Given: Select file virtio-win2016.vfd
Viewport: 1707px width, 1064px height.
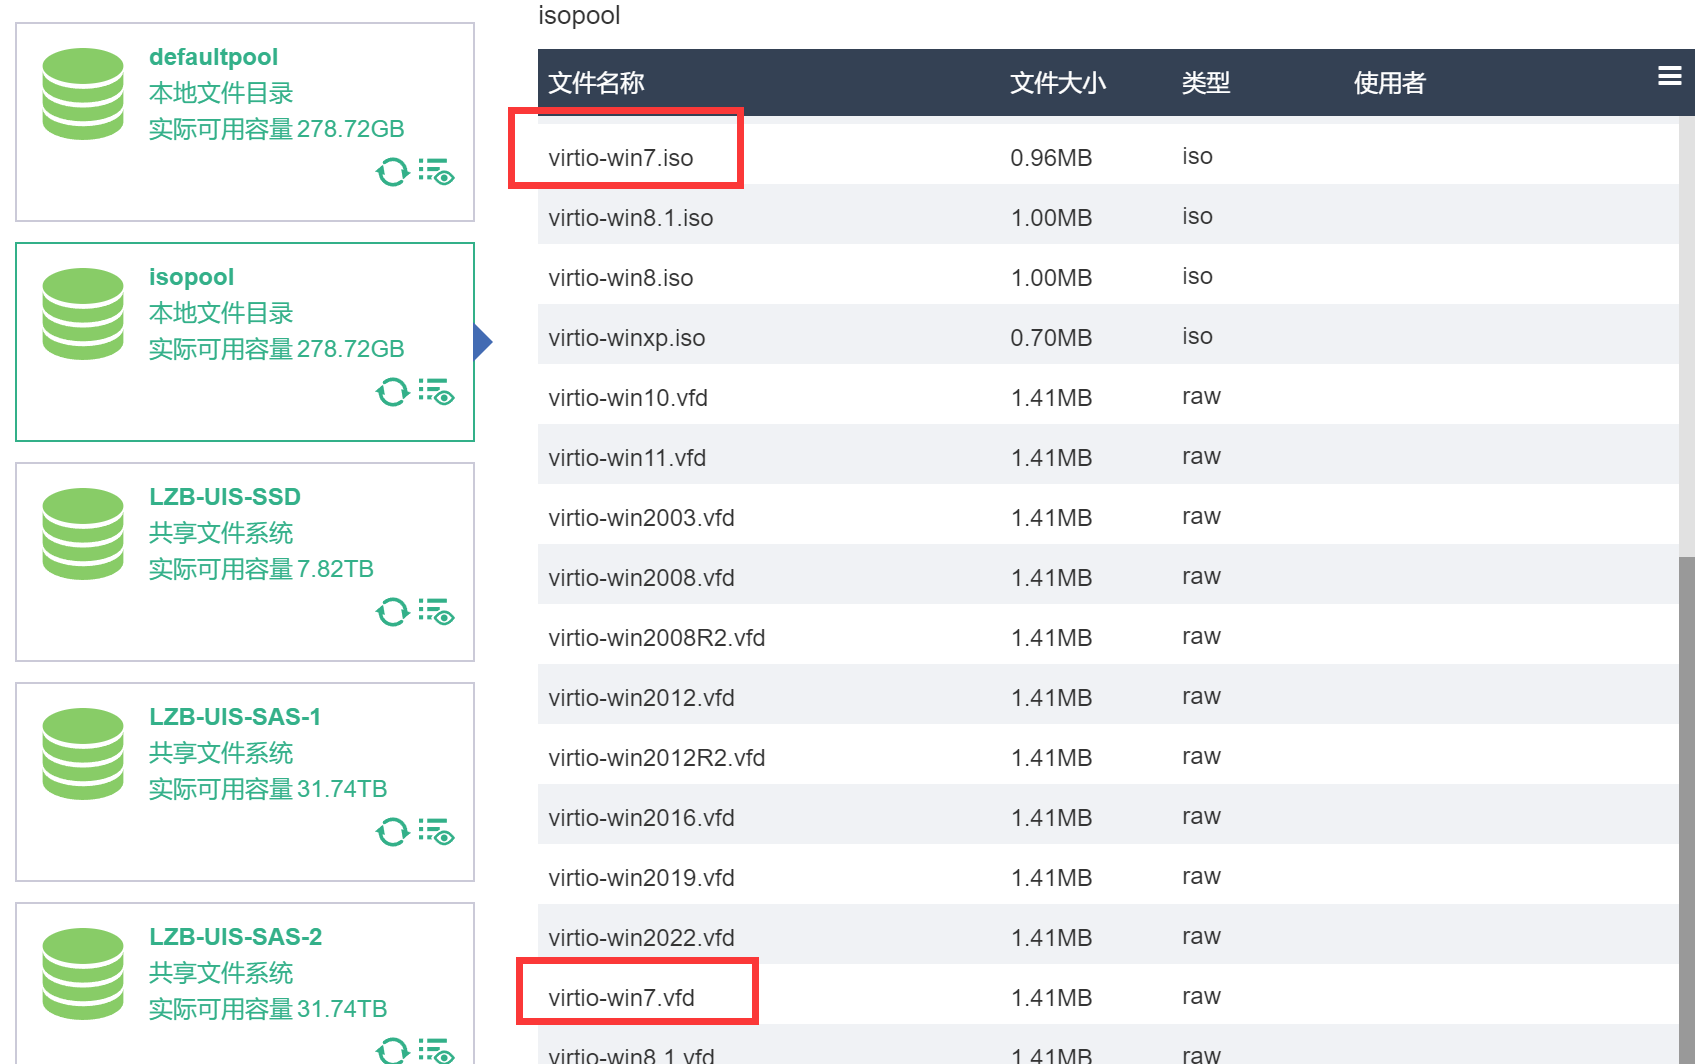Looking at the screenshot, I should pyautogui.click(x=641, y=818).
